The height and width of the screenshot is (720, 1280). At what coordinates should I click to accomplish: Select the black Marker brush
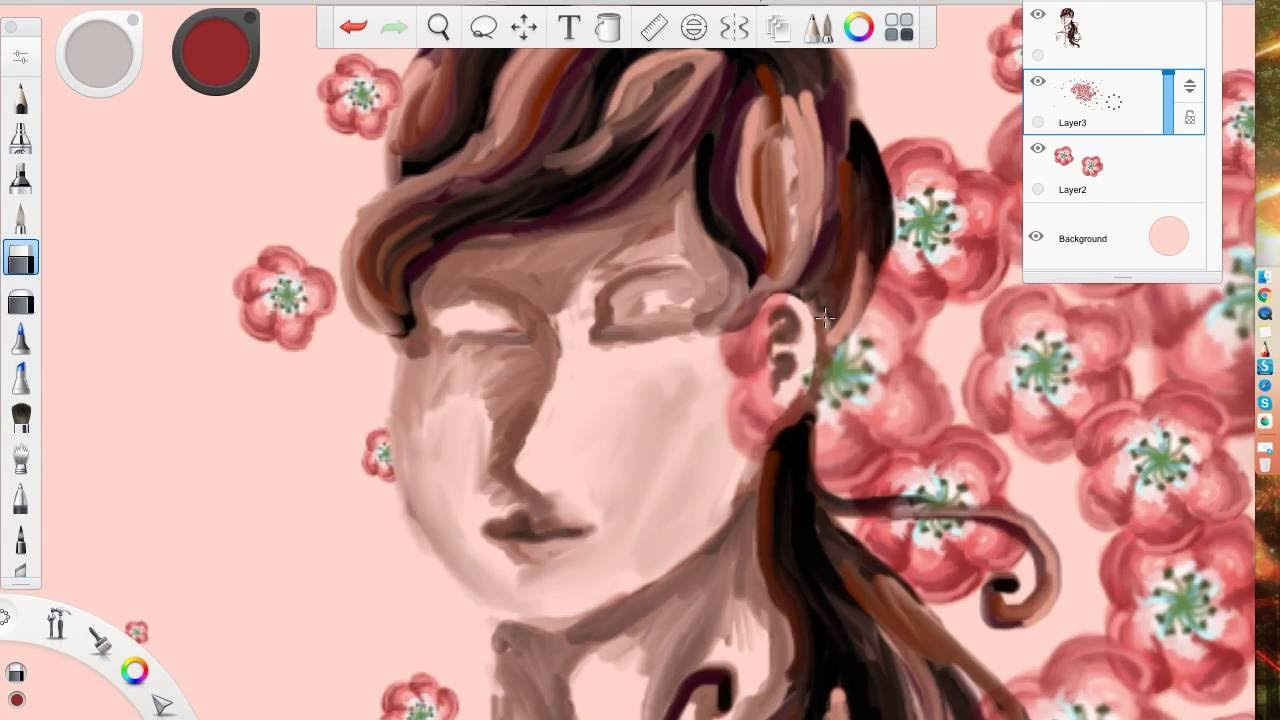click(x=21, y=179)
